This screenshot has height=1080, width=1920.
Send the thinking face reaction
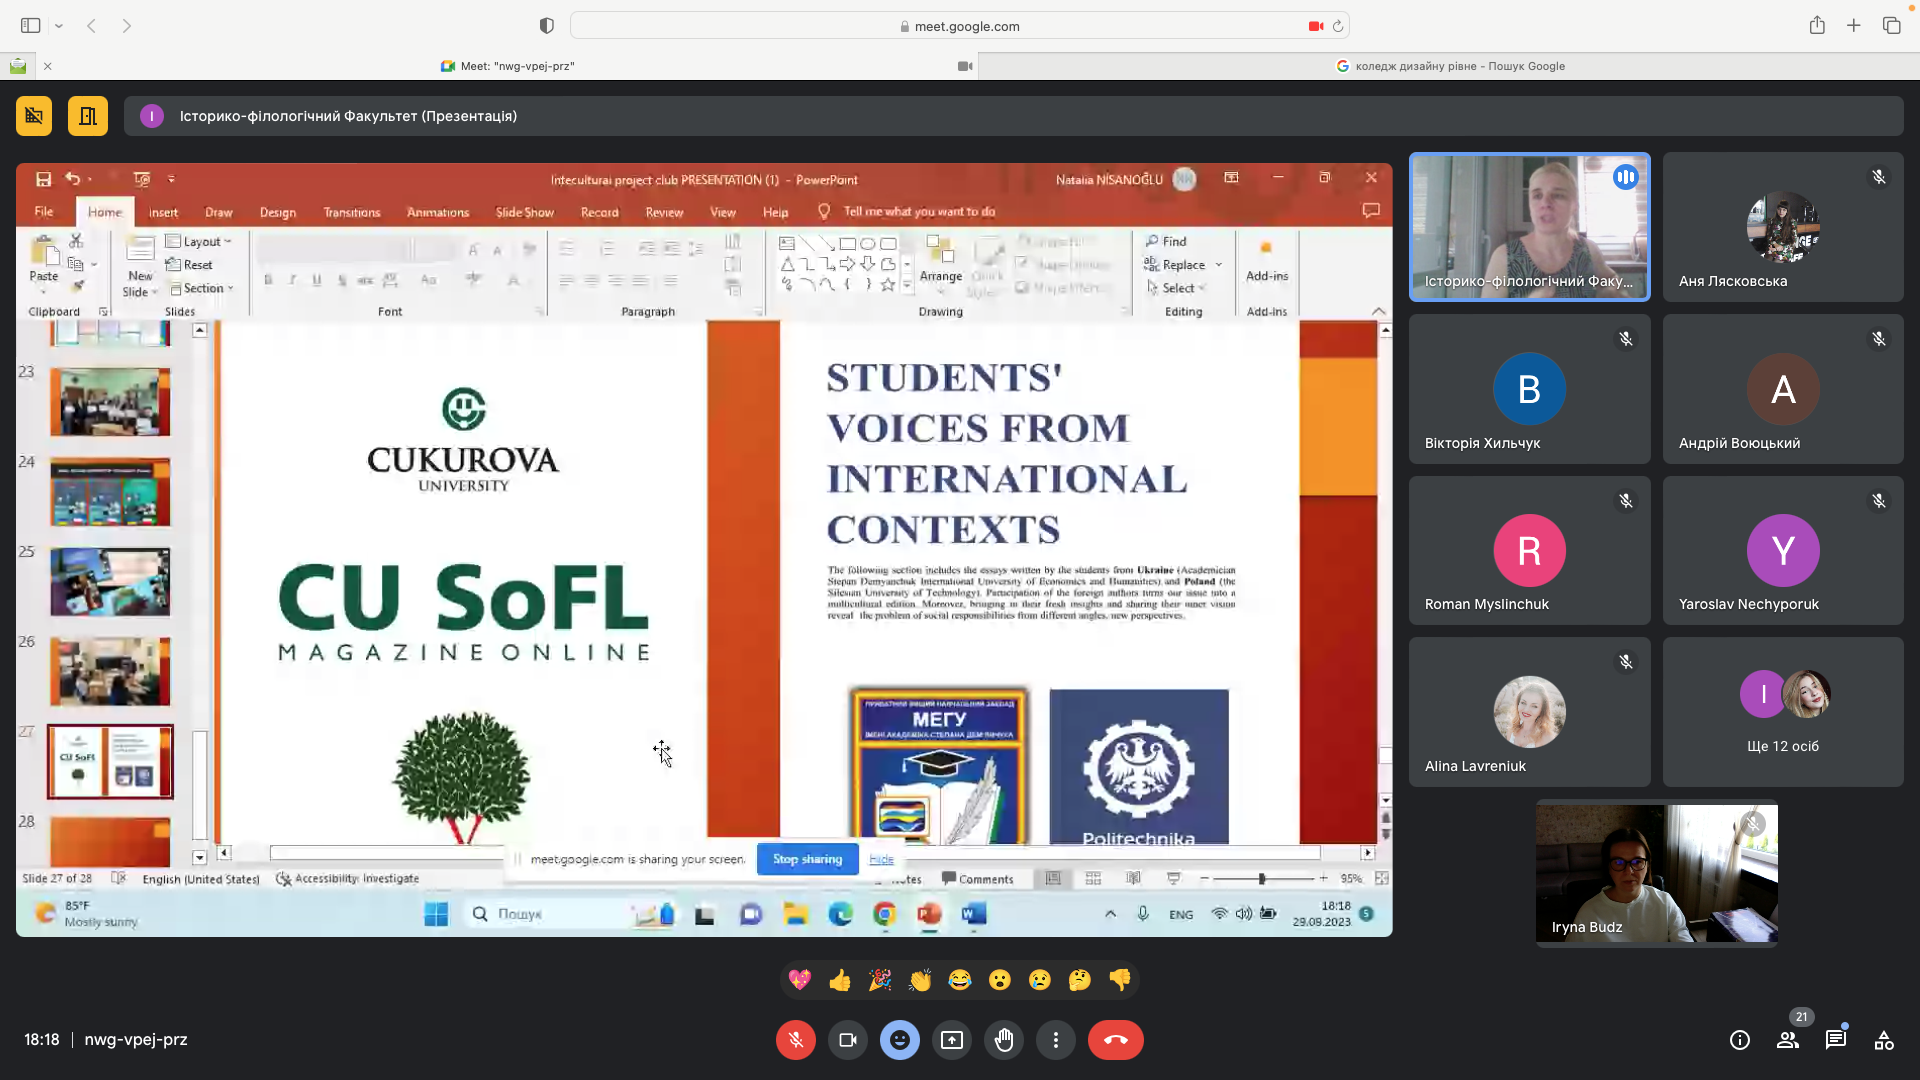click(1080, 980)
